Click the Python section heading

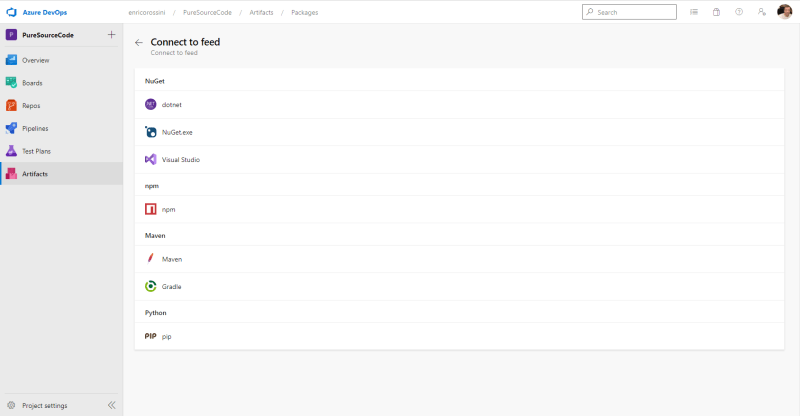(x=156, y=313)
